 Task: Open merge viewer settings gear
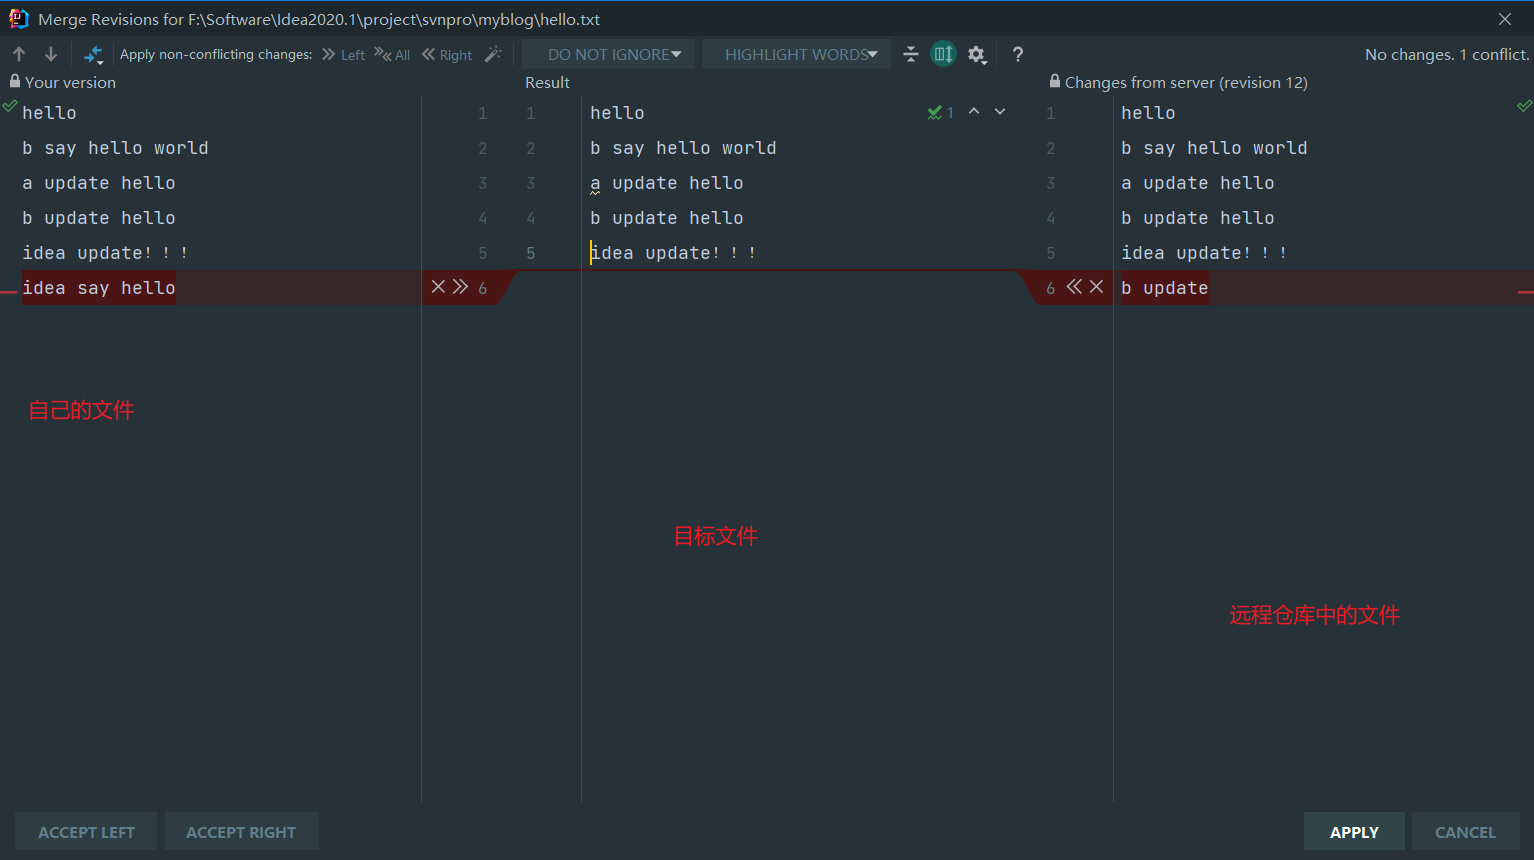(x=977, y=55)
